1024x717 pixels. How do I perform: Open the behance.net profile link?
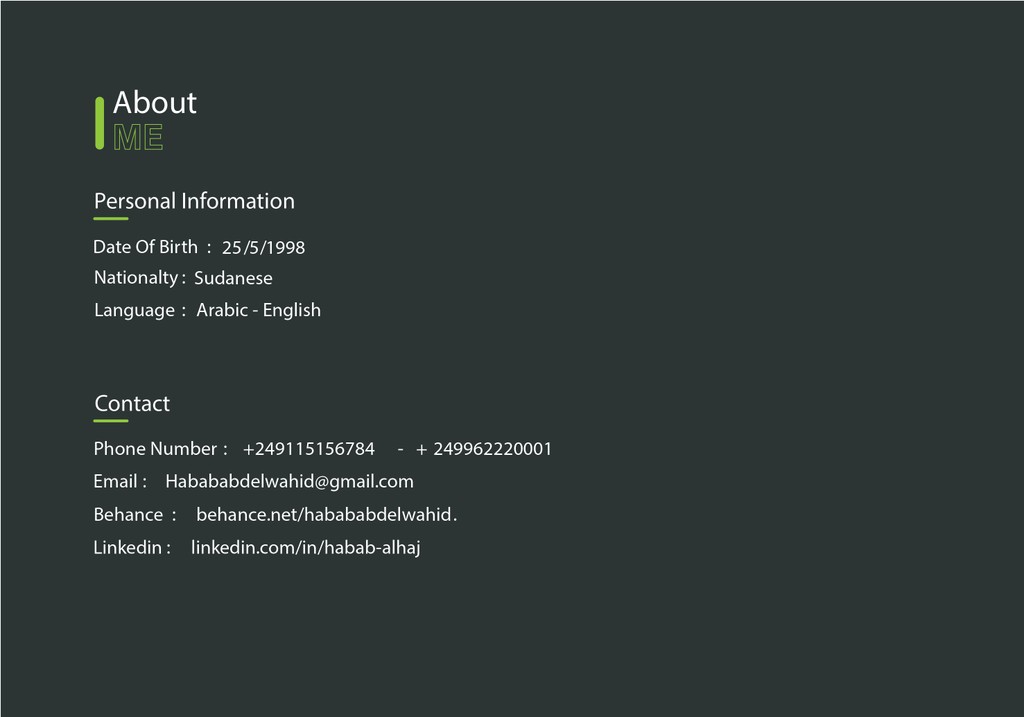tap(327, 515)
